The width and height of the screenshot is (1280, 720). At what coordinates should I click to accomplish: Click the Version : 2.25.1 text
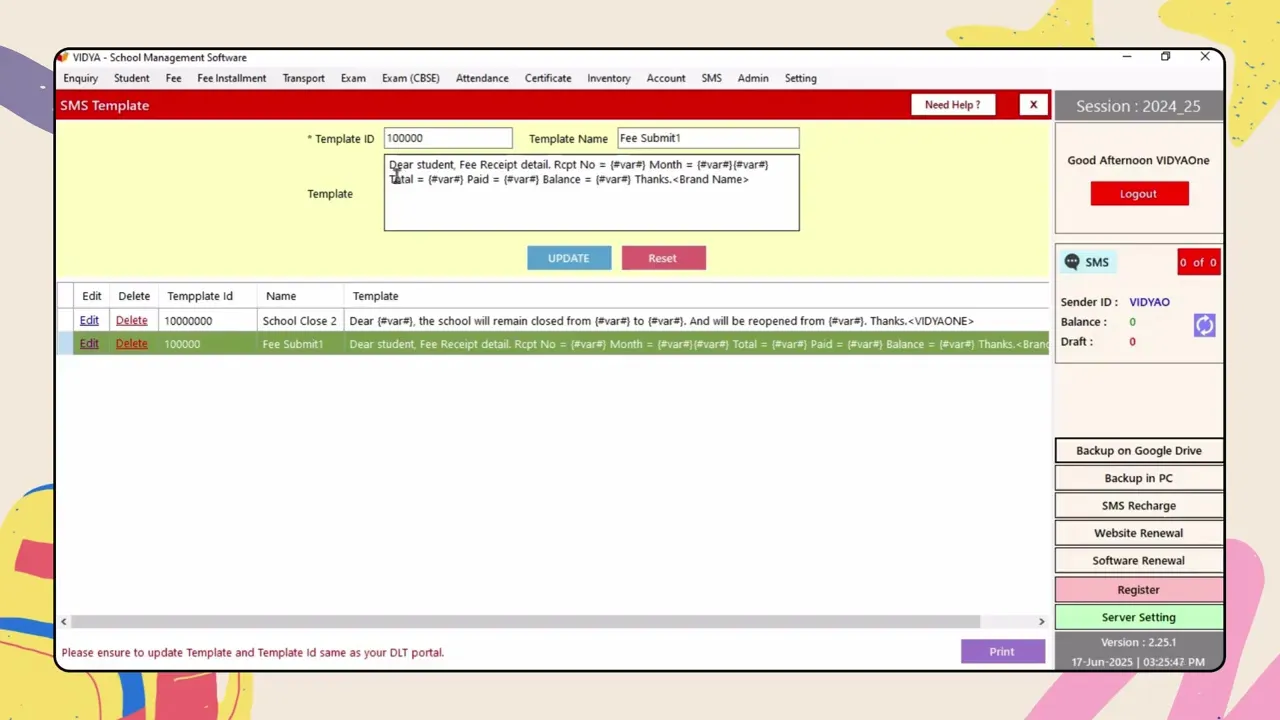click(x=1138, y=642)
